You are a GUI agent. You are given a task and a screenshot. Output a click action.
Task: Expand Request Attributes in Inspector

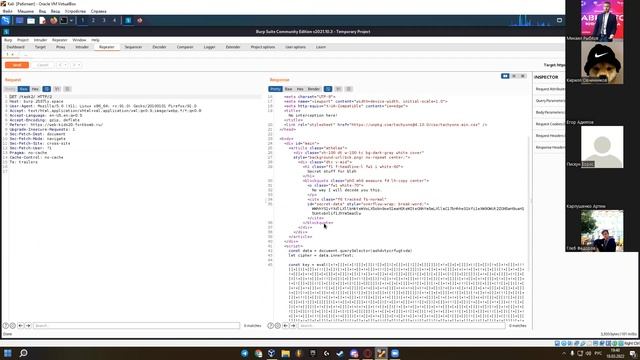pos(549,89)
